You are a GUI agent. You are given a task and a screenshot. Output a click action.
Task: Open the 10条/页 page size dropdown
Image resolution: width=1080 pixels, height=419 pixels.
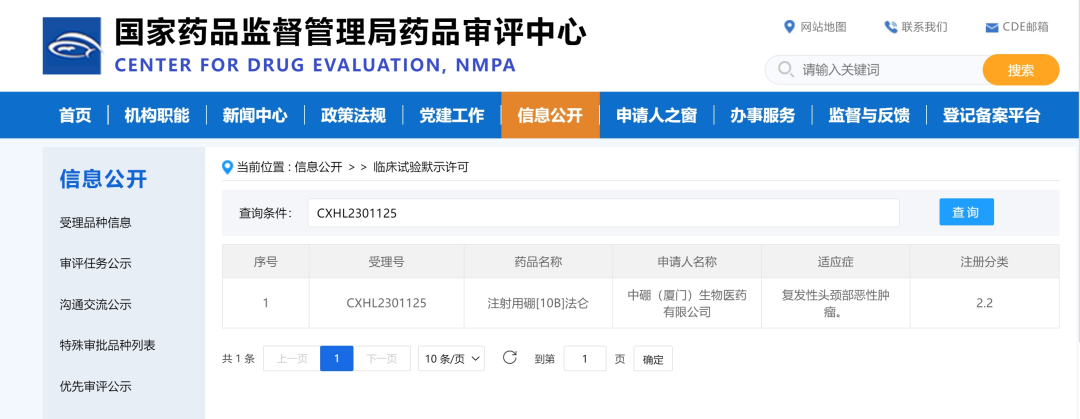pos(451,358)
